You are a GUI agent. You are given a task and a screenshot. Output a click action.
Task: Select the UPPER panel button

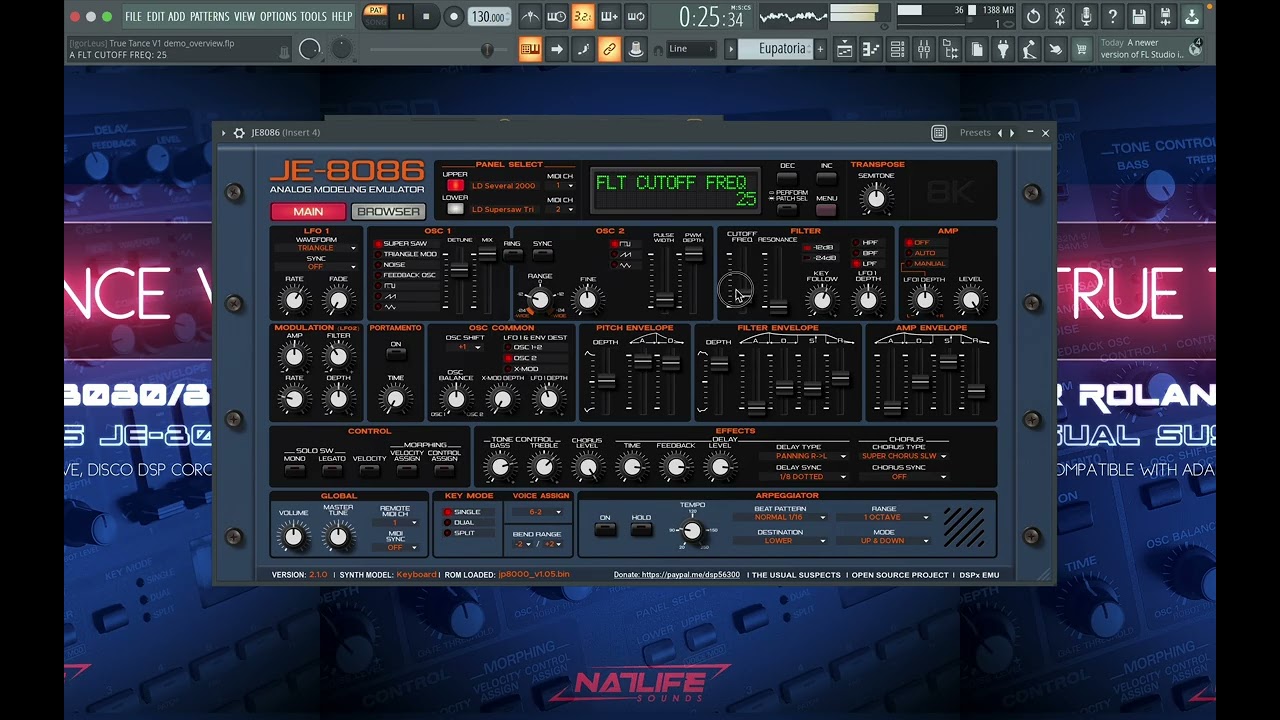tap(455, 185)
